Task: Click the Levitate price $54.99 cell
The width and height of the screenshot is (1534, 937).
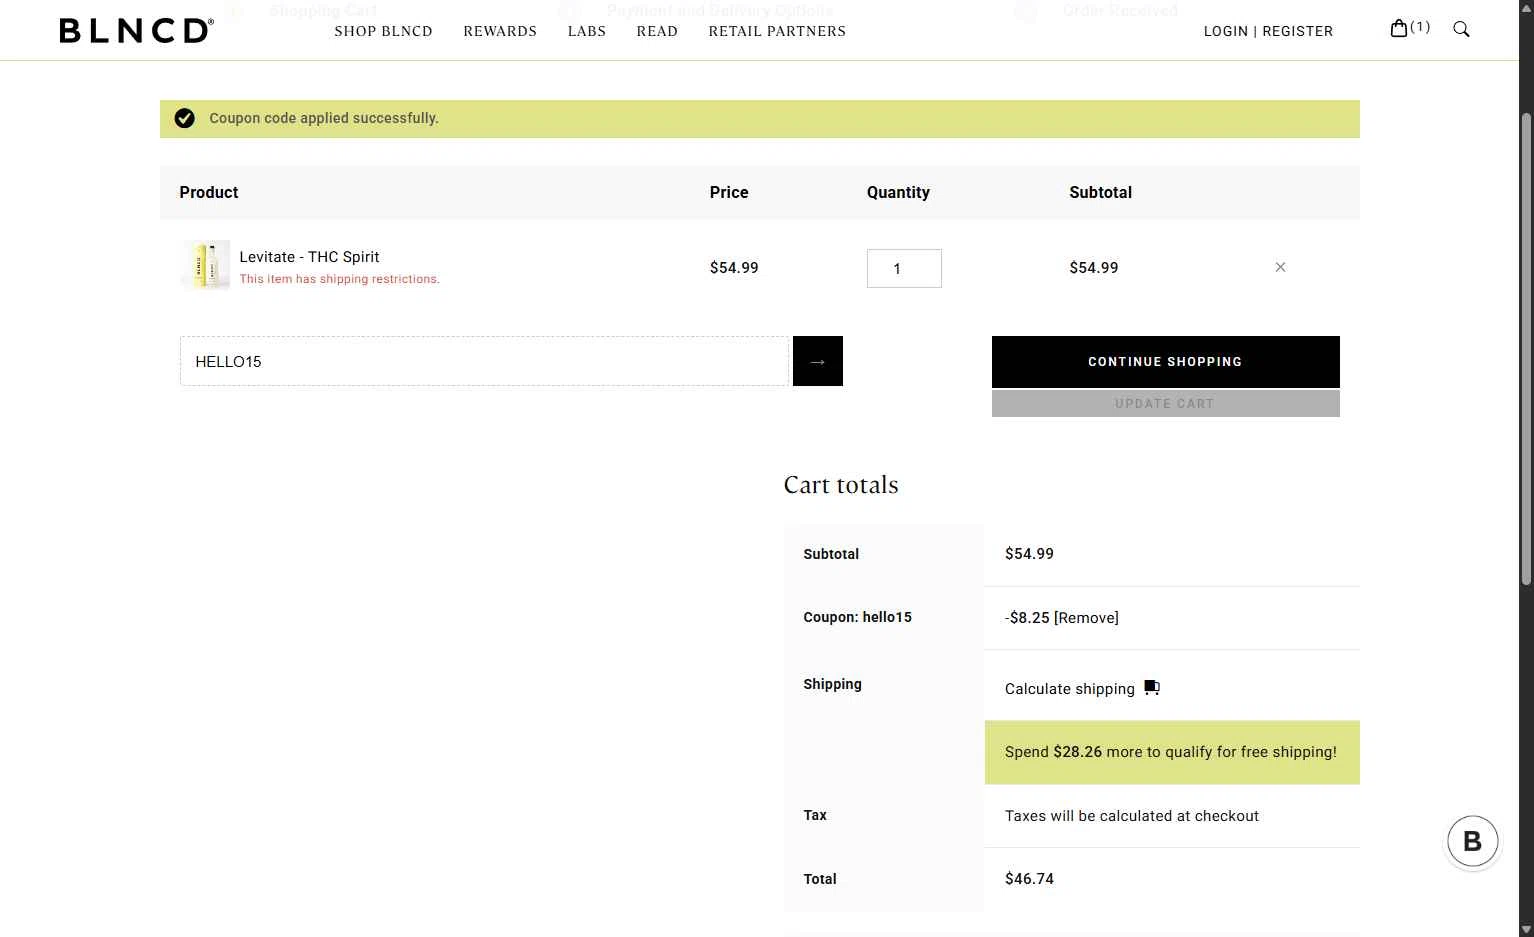Action: (x=734, y=268)
